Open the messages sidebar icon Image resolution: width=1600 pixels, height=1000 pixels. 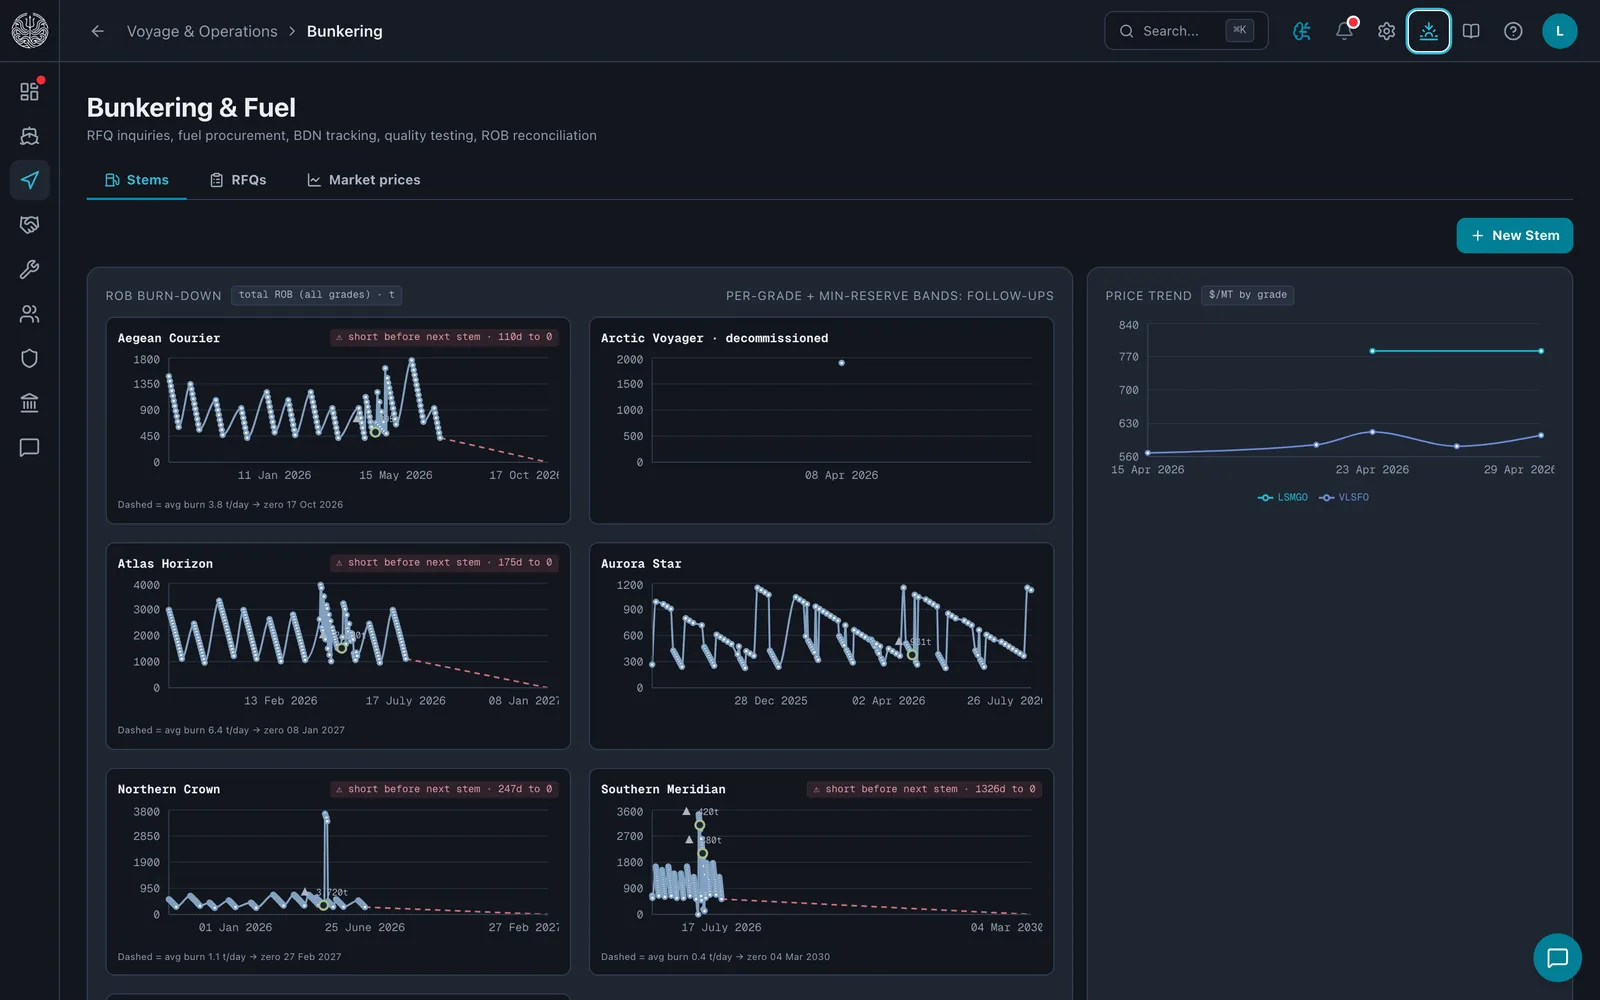(x=29, y=447)
